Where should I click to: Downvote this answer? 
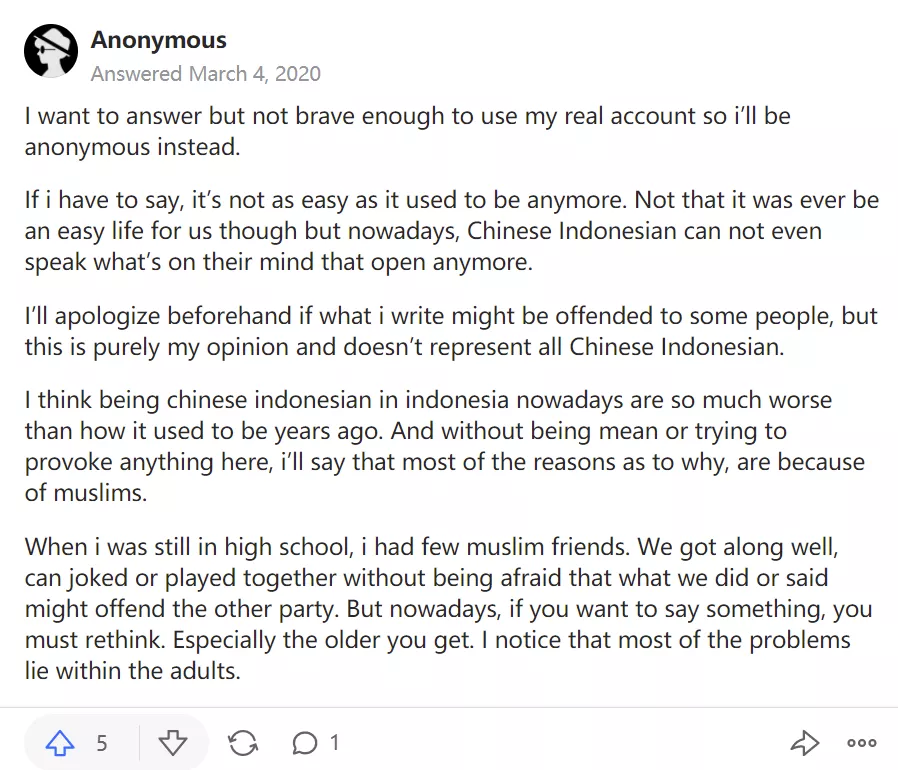(x=173, y=743)
